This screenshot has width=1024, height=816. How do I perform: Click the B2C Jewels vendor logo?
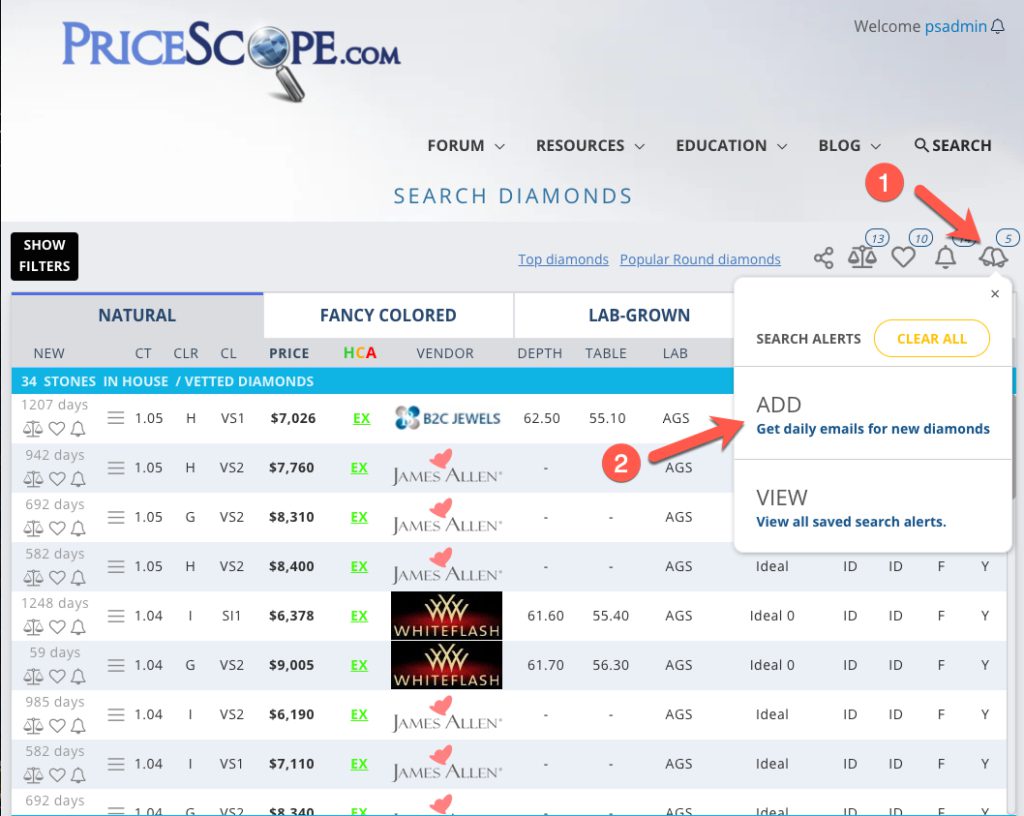point(448,418)
